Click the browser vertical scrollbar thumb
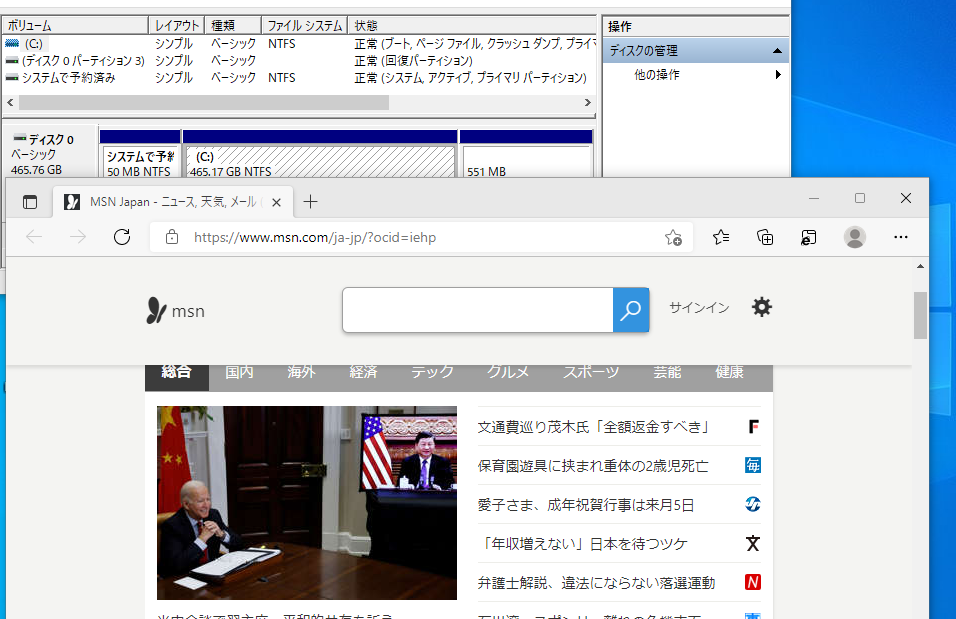The width and height of the screenshot is (956, 619). pos(920,315)
